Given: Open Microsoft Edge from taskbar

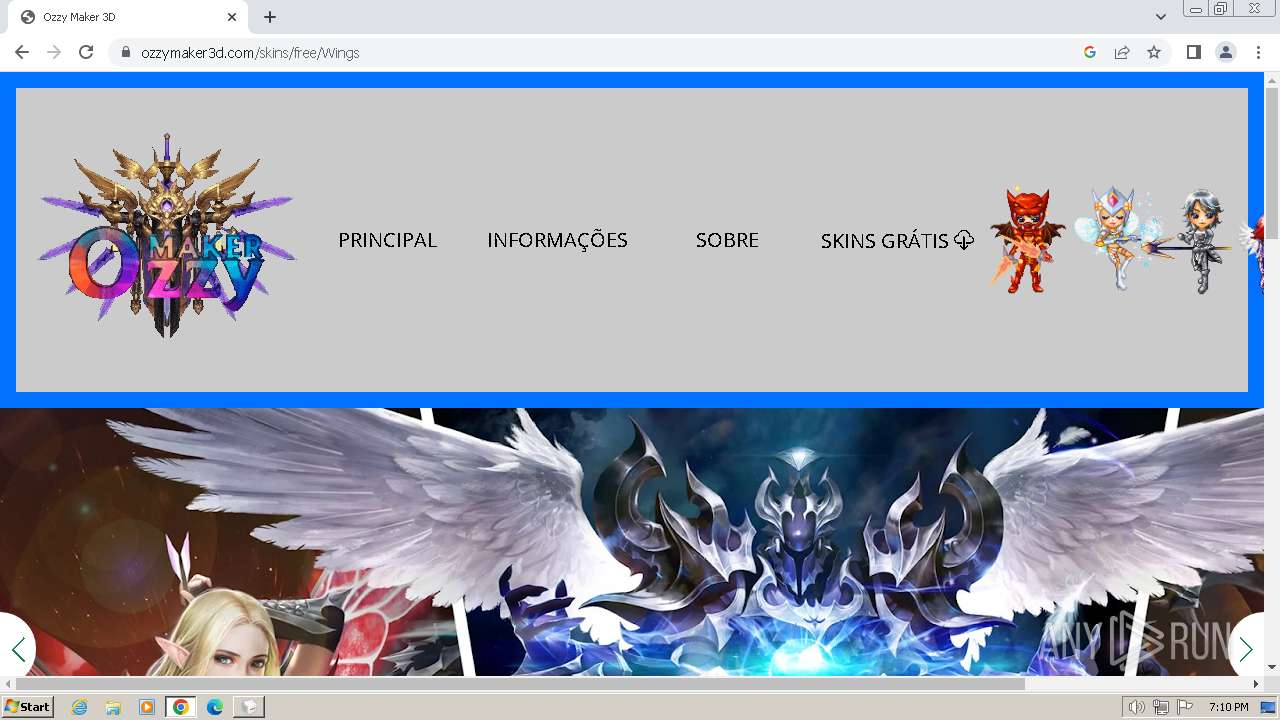Looking at the screenshot, I should click(x=215, y=707).
